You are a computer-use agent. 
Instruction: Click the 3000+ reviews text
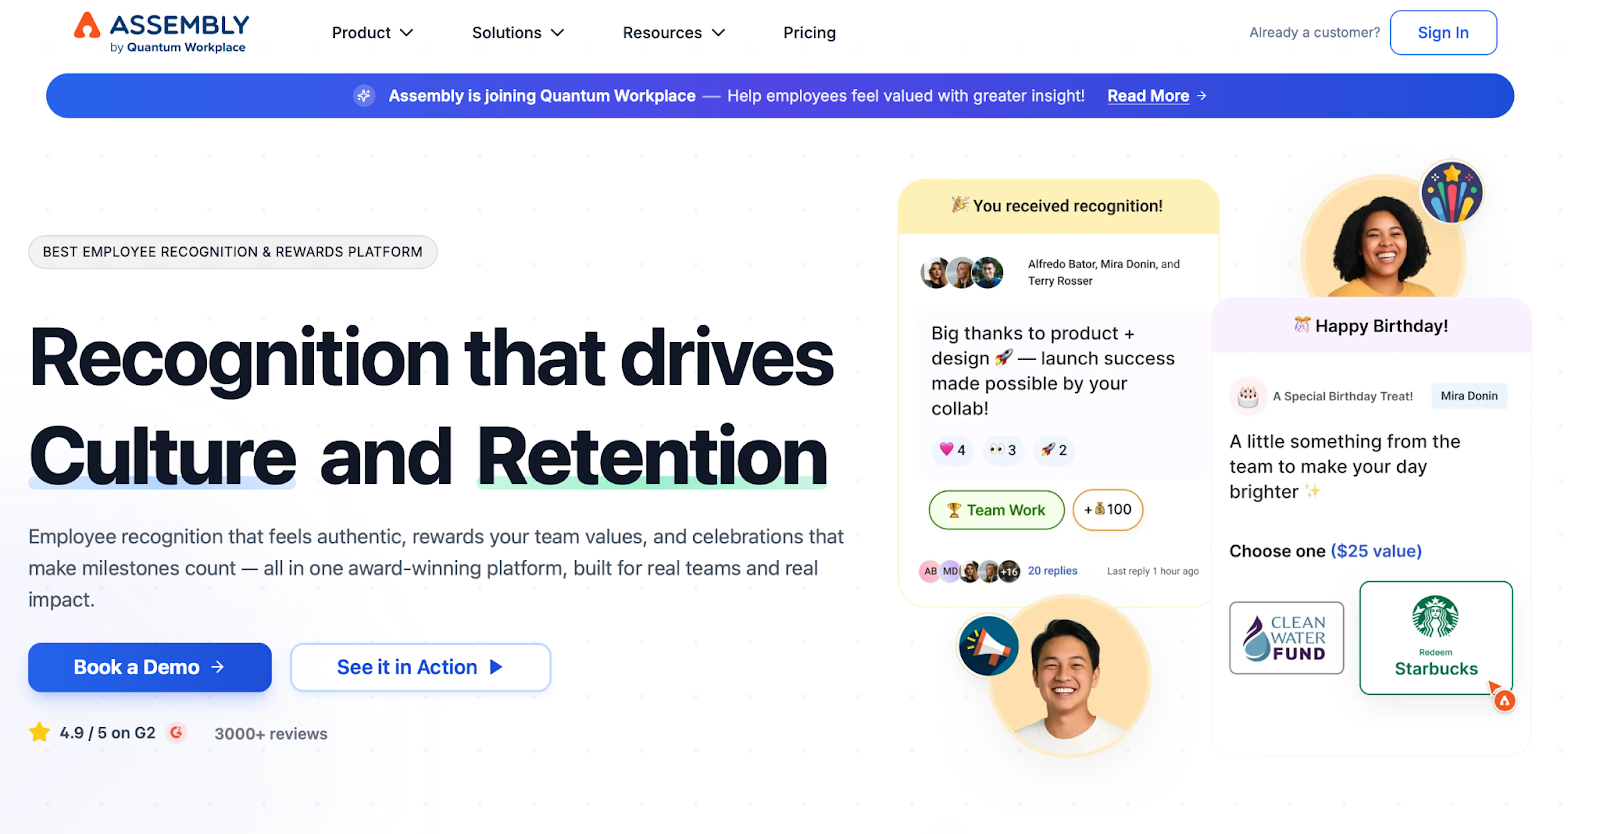coord(271,734)
